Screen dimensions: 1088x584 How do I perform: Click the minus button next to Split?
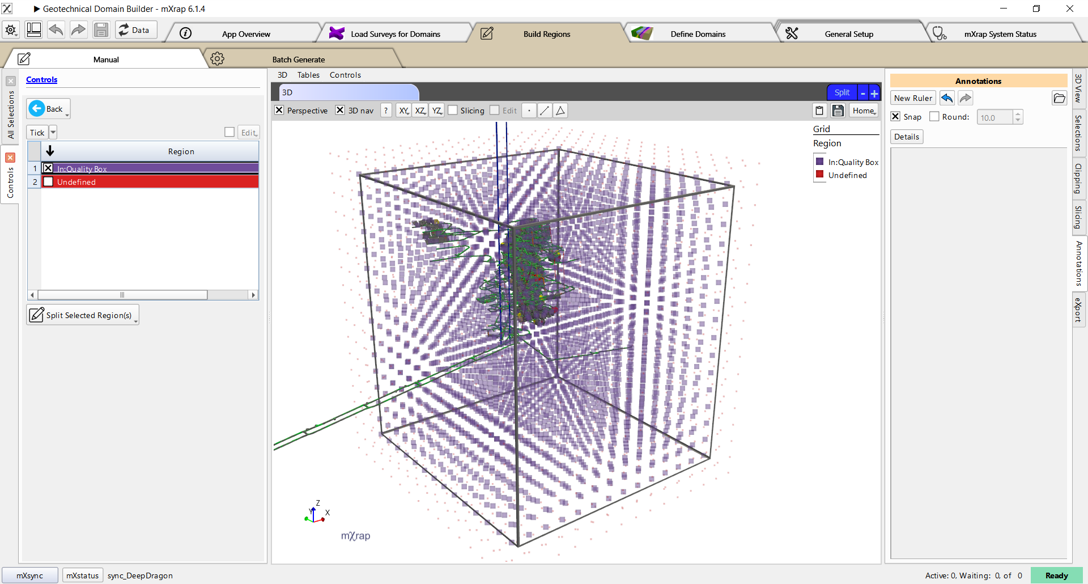point(862,92)
